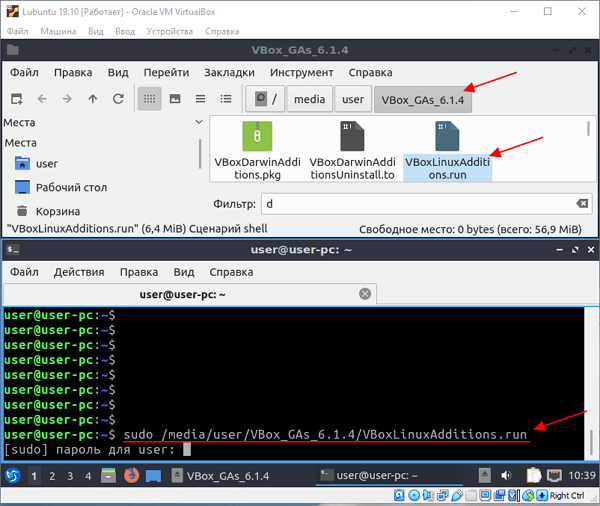This screenshot has height=506, width=600.
Task: Open the clipboard manager tray icon
Action: [x=534, y=475]
